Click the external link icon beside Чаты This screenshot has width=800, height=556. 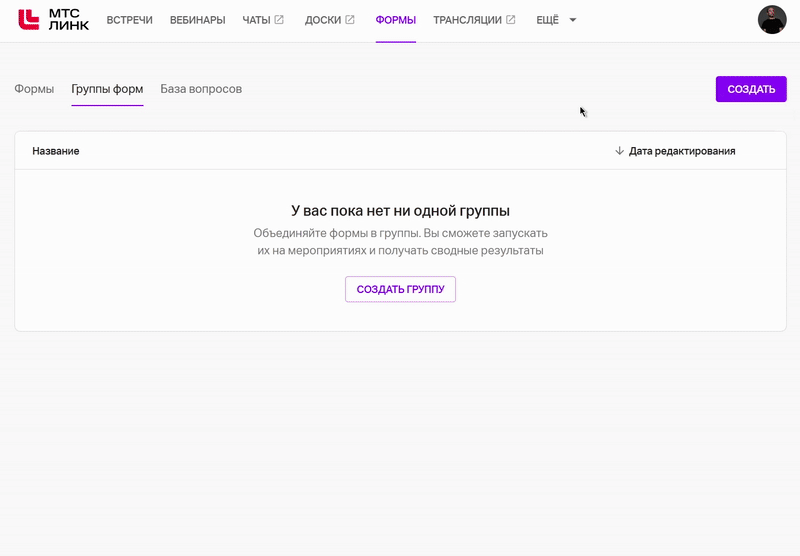pos(279,20)
